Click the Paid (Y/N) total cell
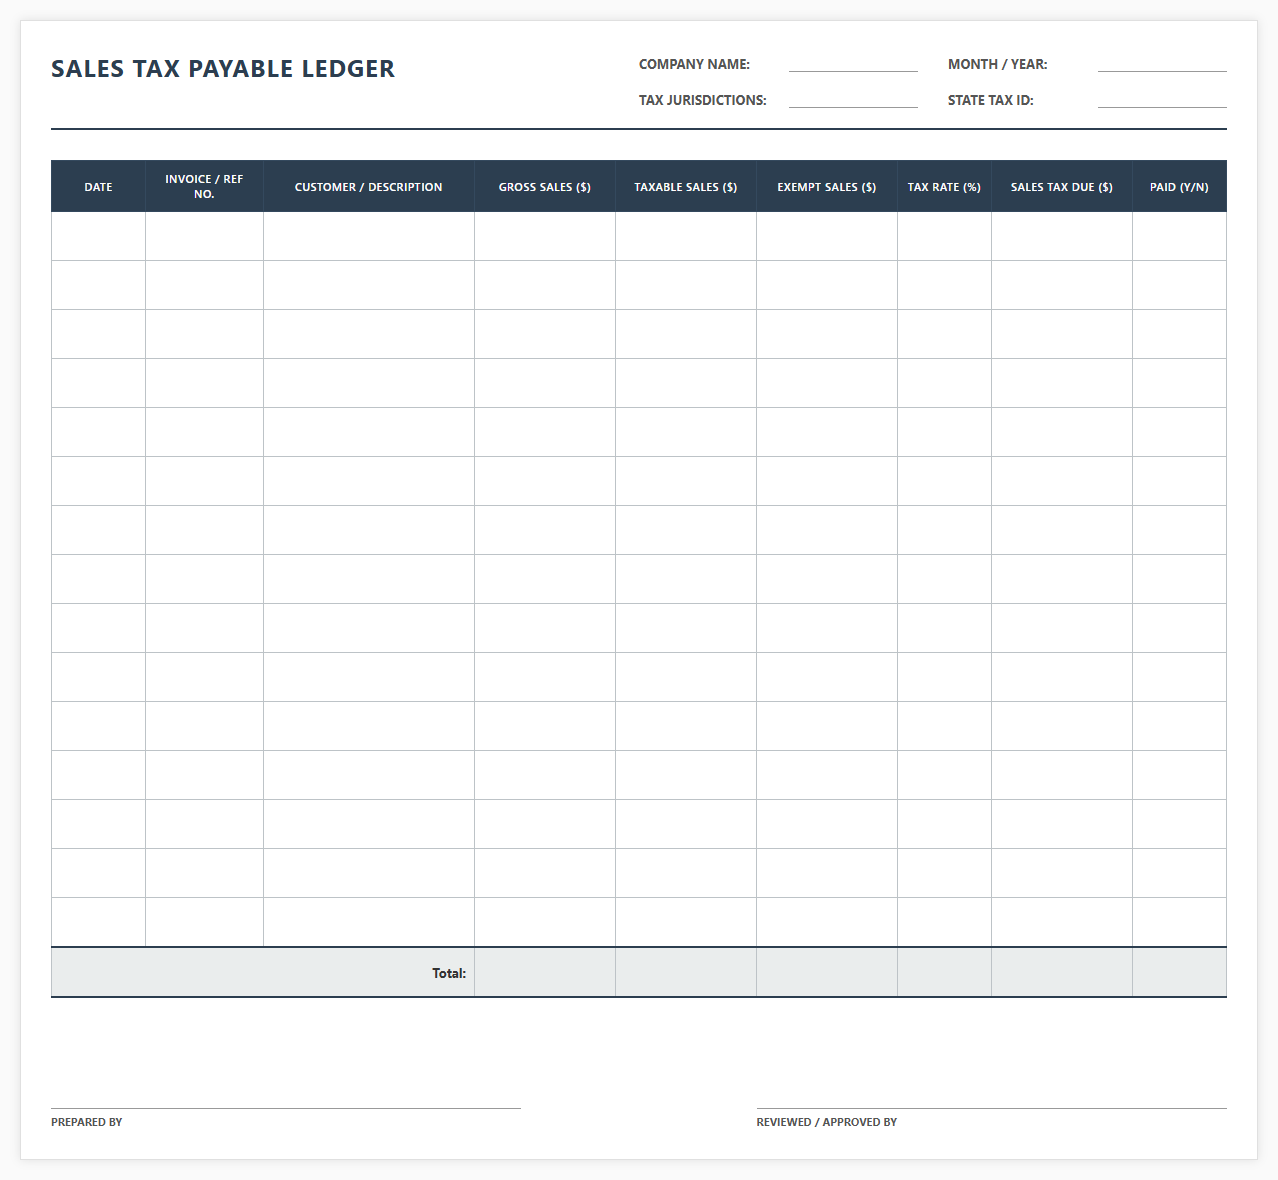 coord(1179,972)
